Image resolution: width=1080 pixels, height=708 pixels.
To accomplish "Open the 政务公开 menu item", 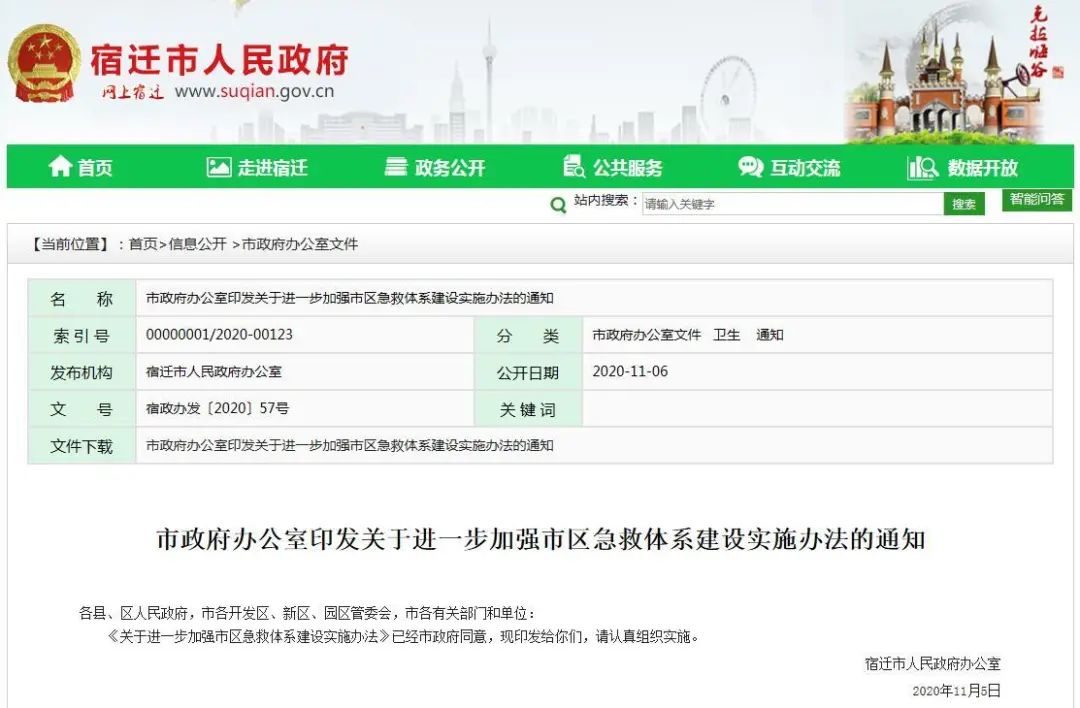I will coord(450,167).
